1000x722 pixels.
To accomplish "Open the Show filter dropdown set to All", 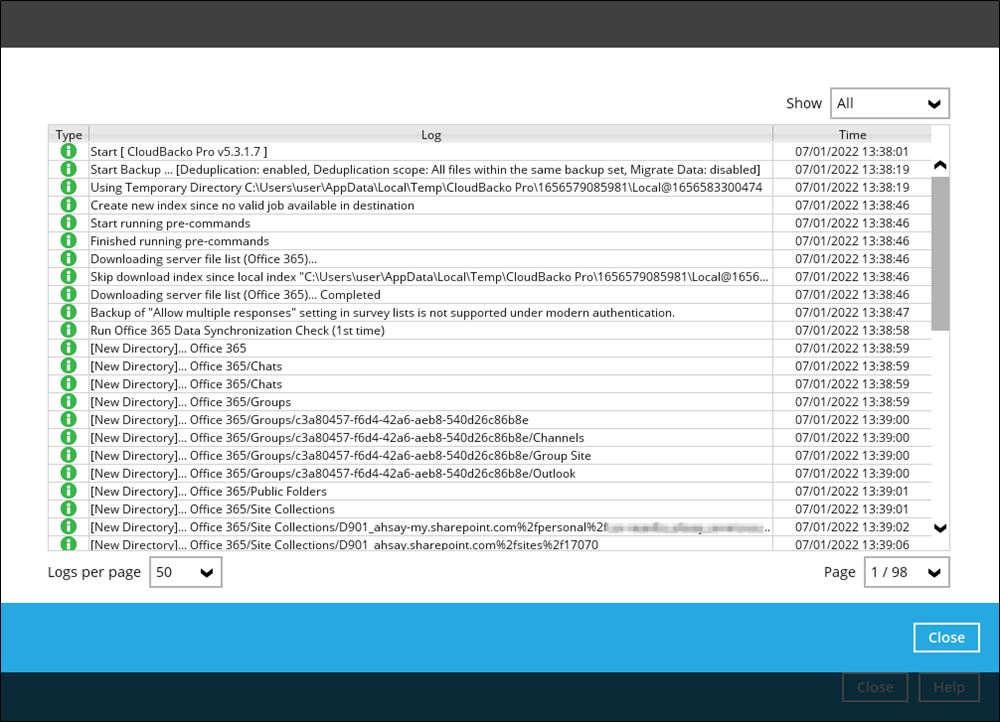I will point(889,103).
